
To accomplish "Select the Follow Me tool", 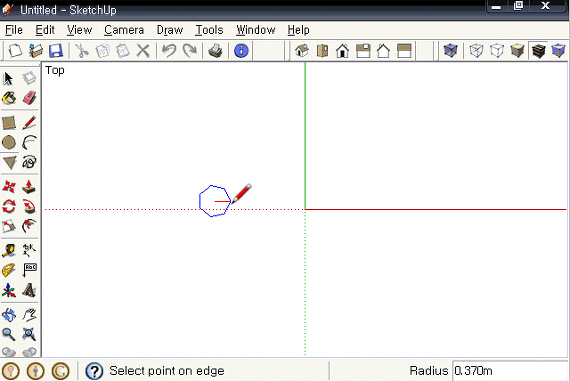I will (x=29, y=206).
